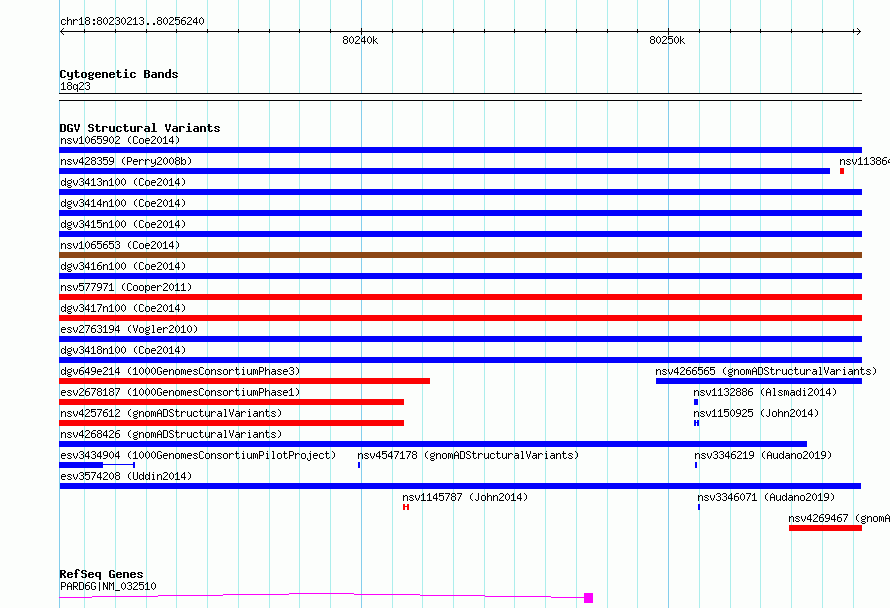Open the nsv3346071 (Audano2019) variant
Screen dimensions: 890x608
(x=766, y=497)
